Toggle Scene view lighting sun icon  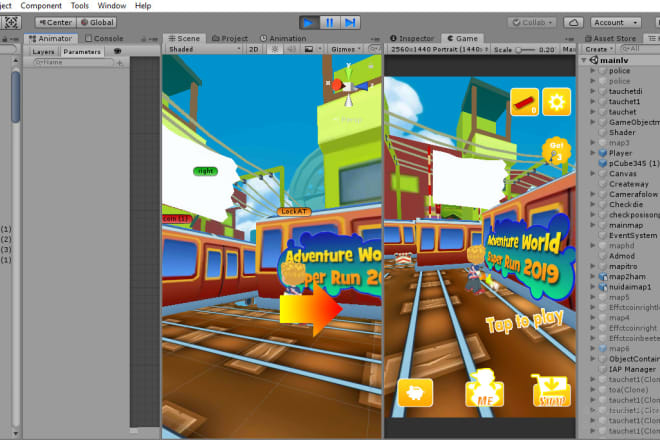275,49
